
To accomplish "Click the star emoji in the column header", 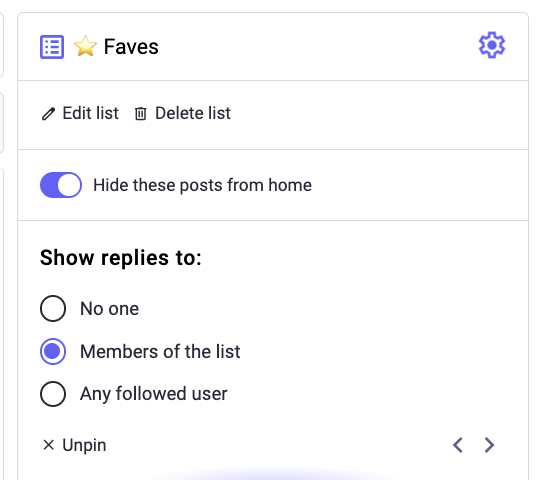I will coord(85,46).
